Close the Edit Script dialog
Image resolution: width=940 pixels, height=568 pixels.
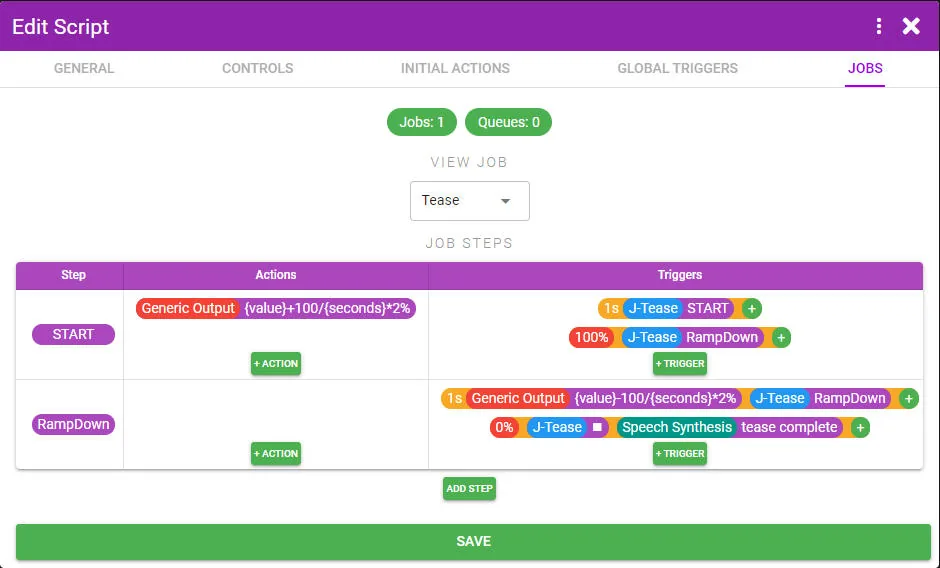point(911,26)
